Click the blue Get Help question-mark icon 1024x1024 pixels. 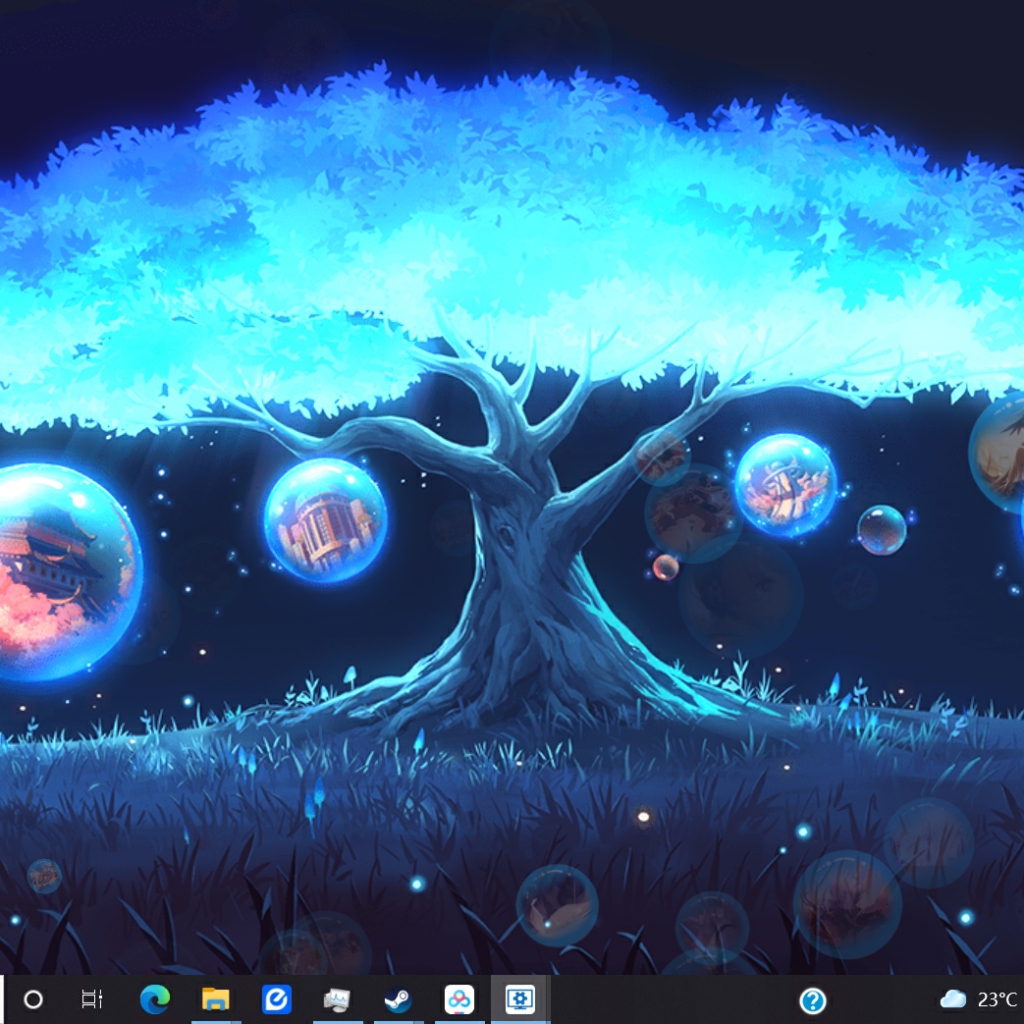point(813,1000)
